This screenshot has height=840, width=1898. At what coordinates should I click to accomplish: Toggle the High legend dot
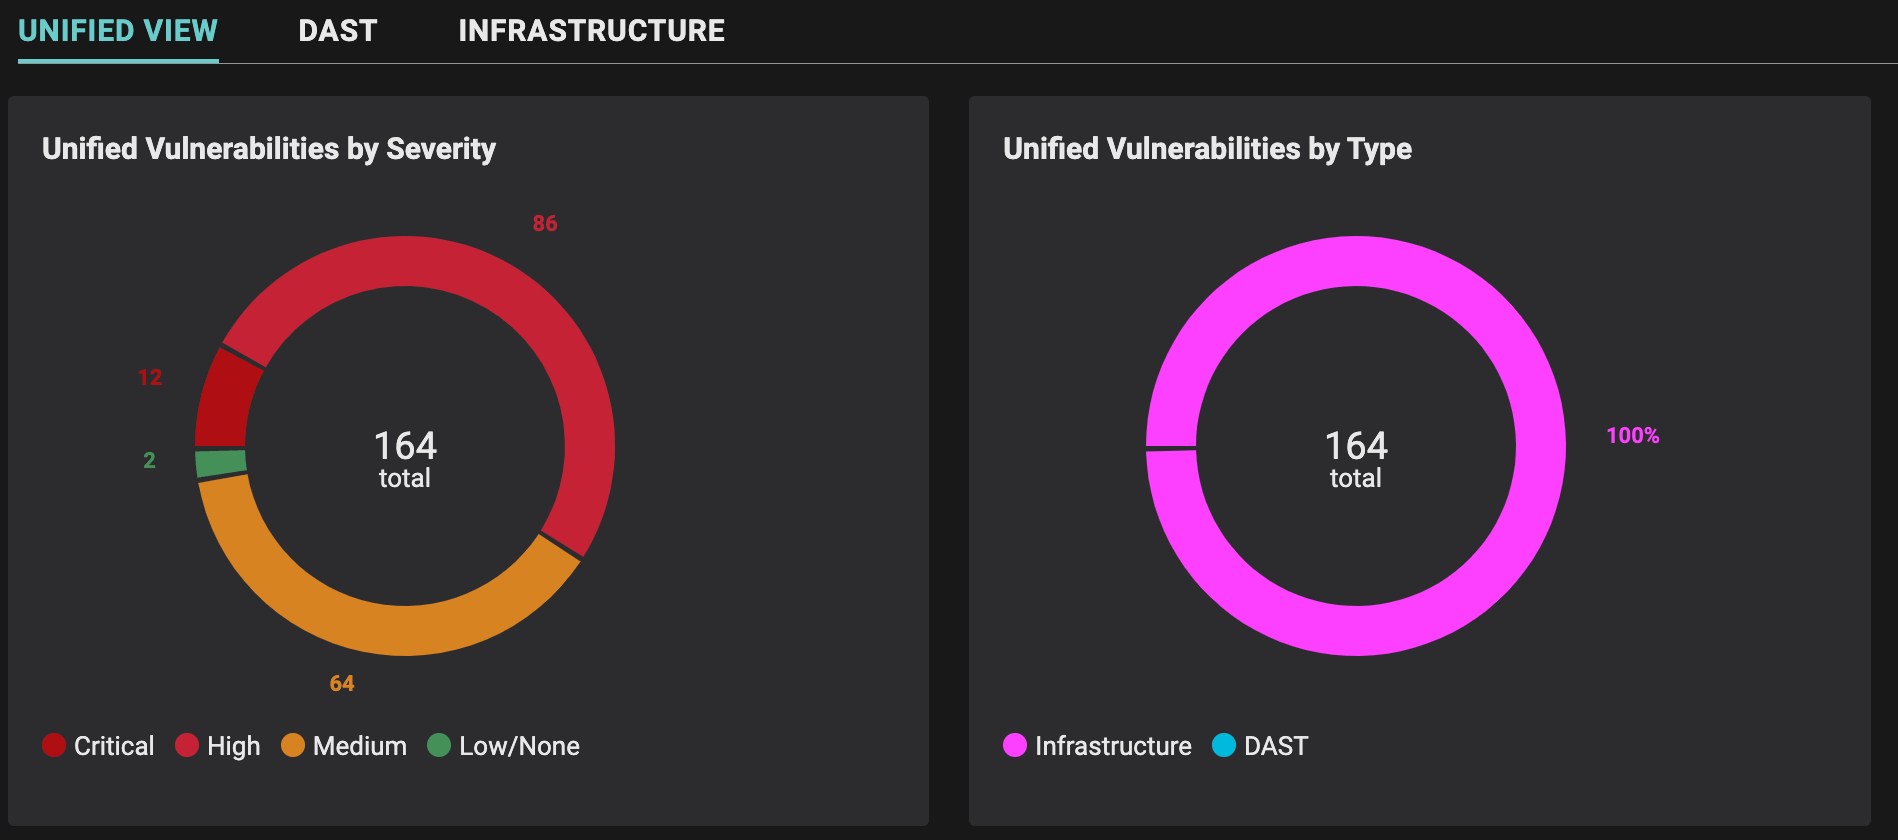(187, 745)
